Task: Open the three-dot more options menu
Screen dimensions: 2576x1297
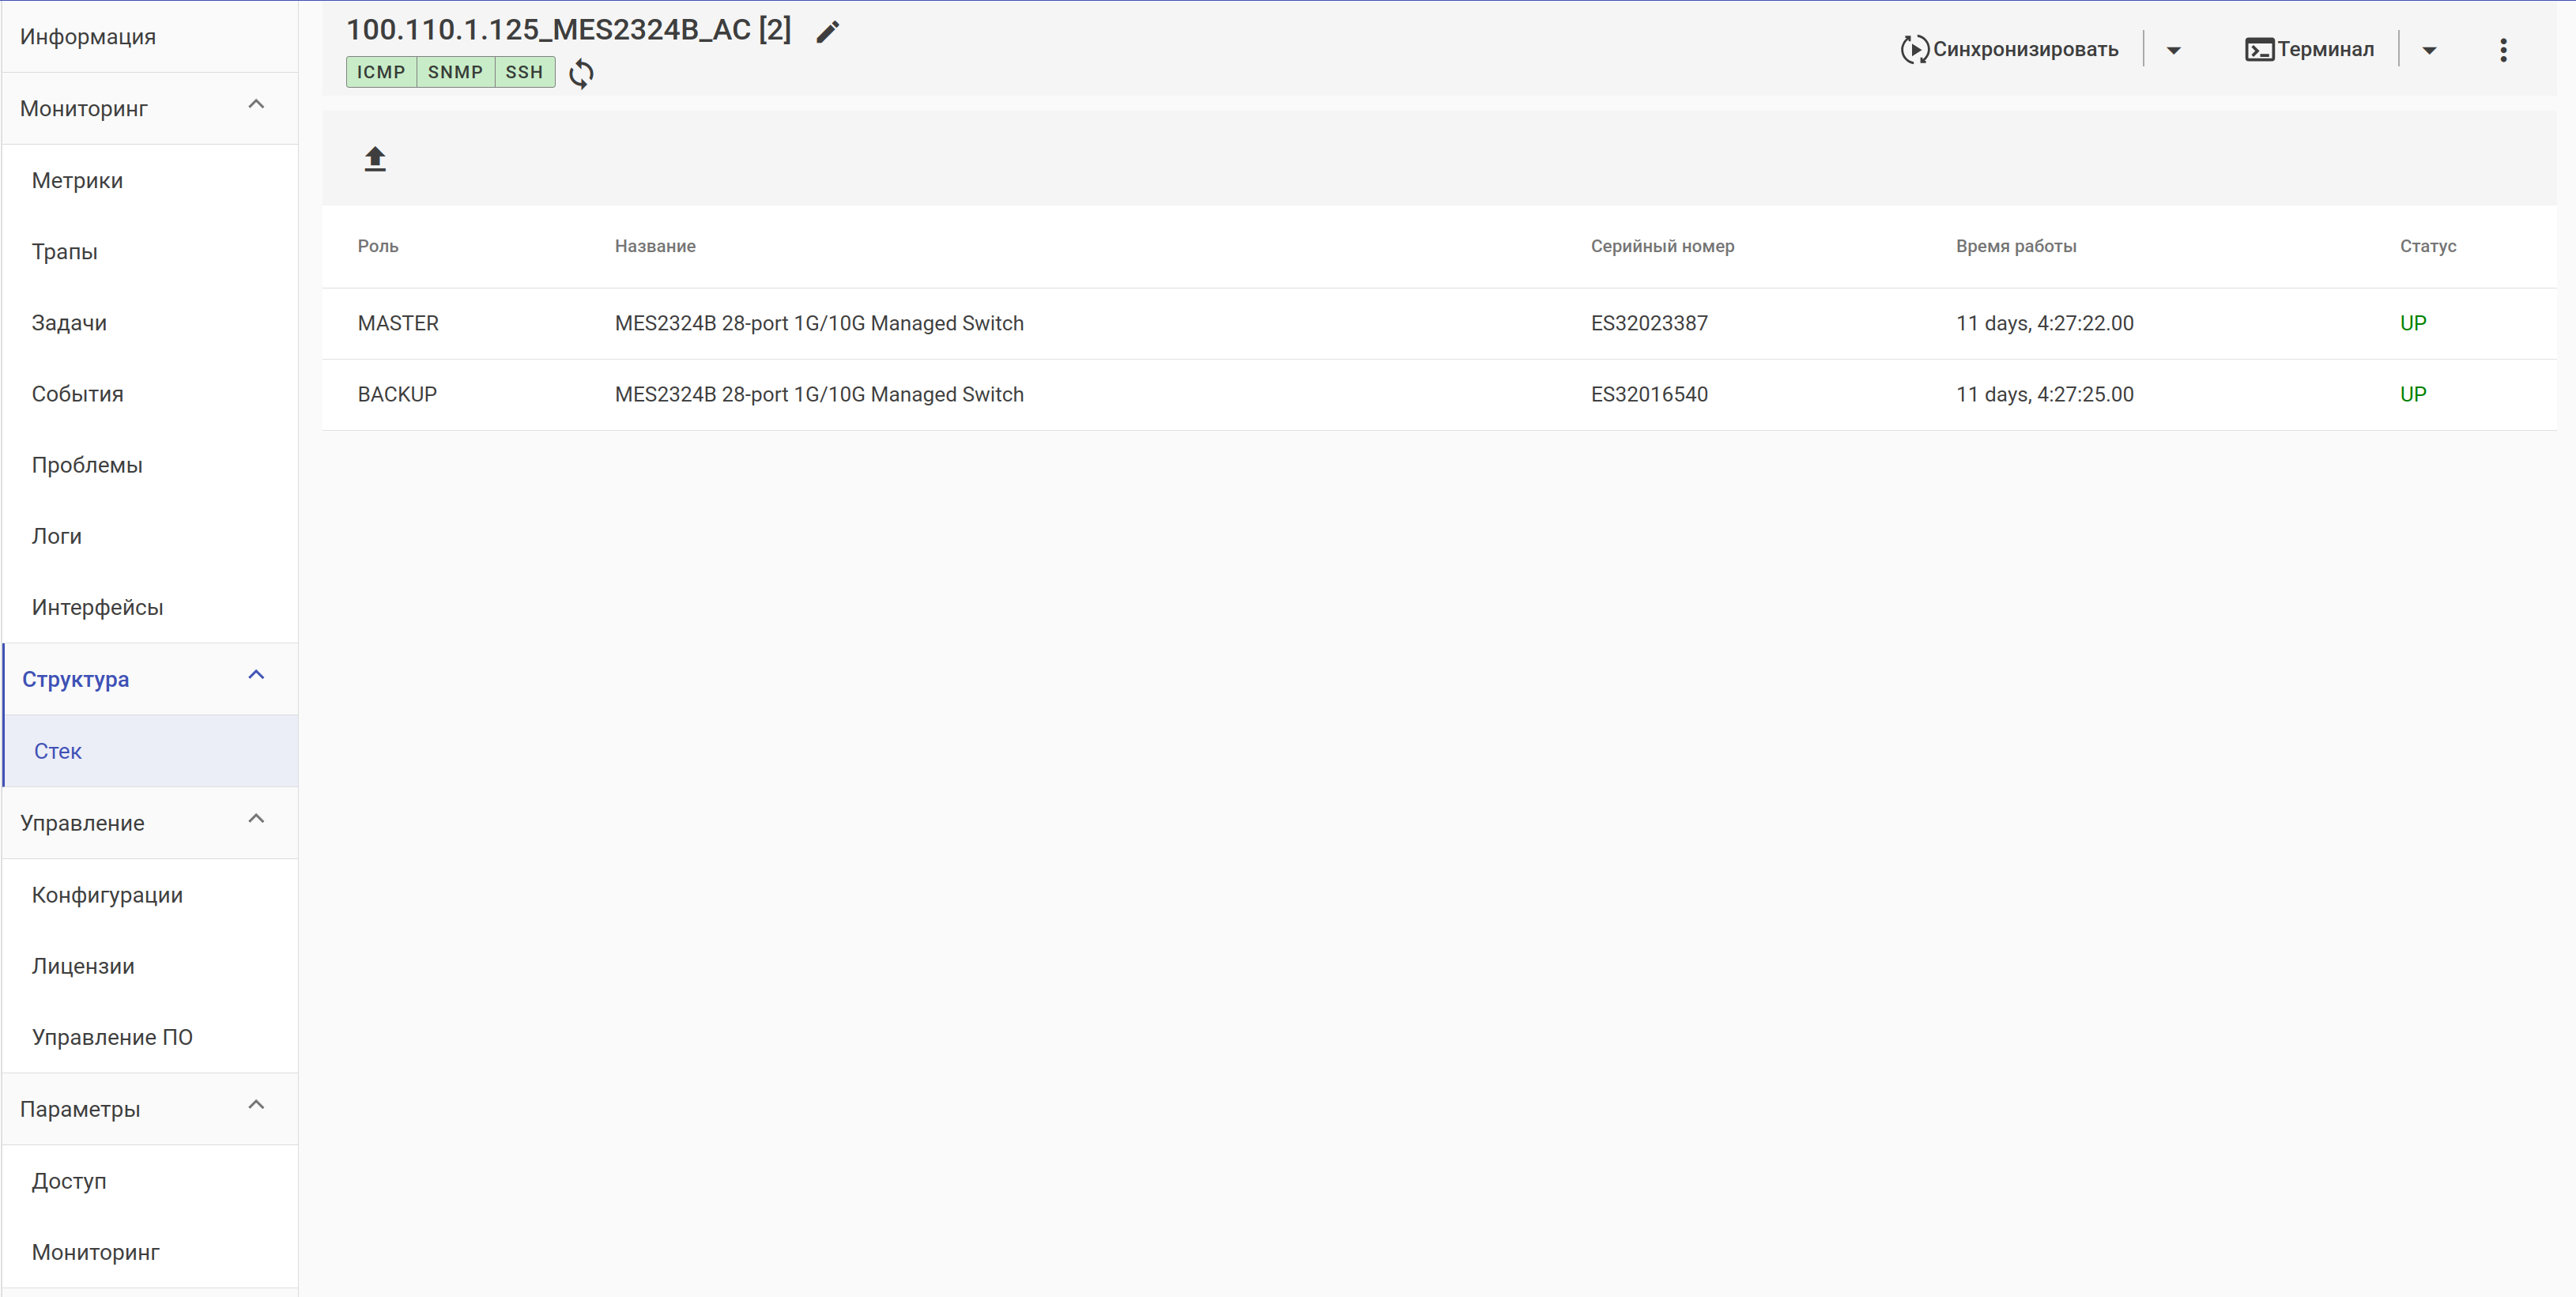Action: tap(2503, 50)
